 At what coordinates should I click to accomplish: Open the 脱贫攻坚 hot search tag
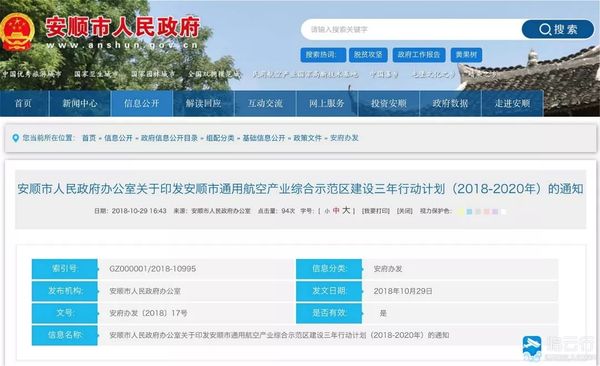point(368,55)
